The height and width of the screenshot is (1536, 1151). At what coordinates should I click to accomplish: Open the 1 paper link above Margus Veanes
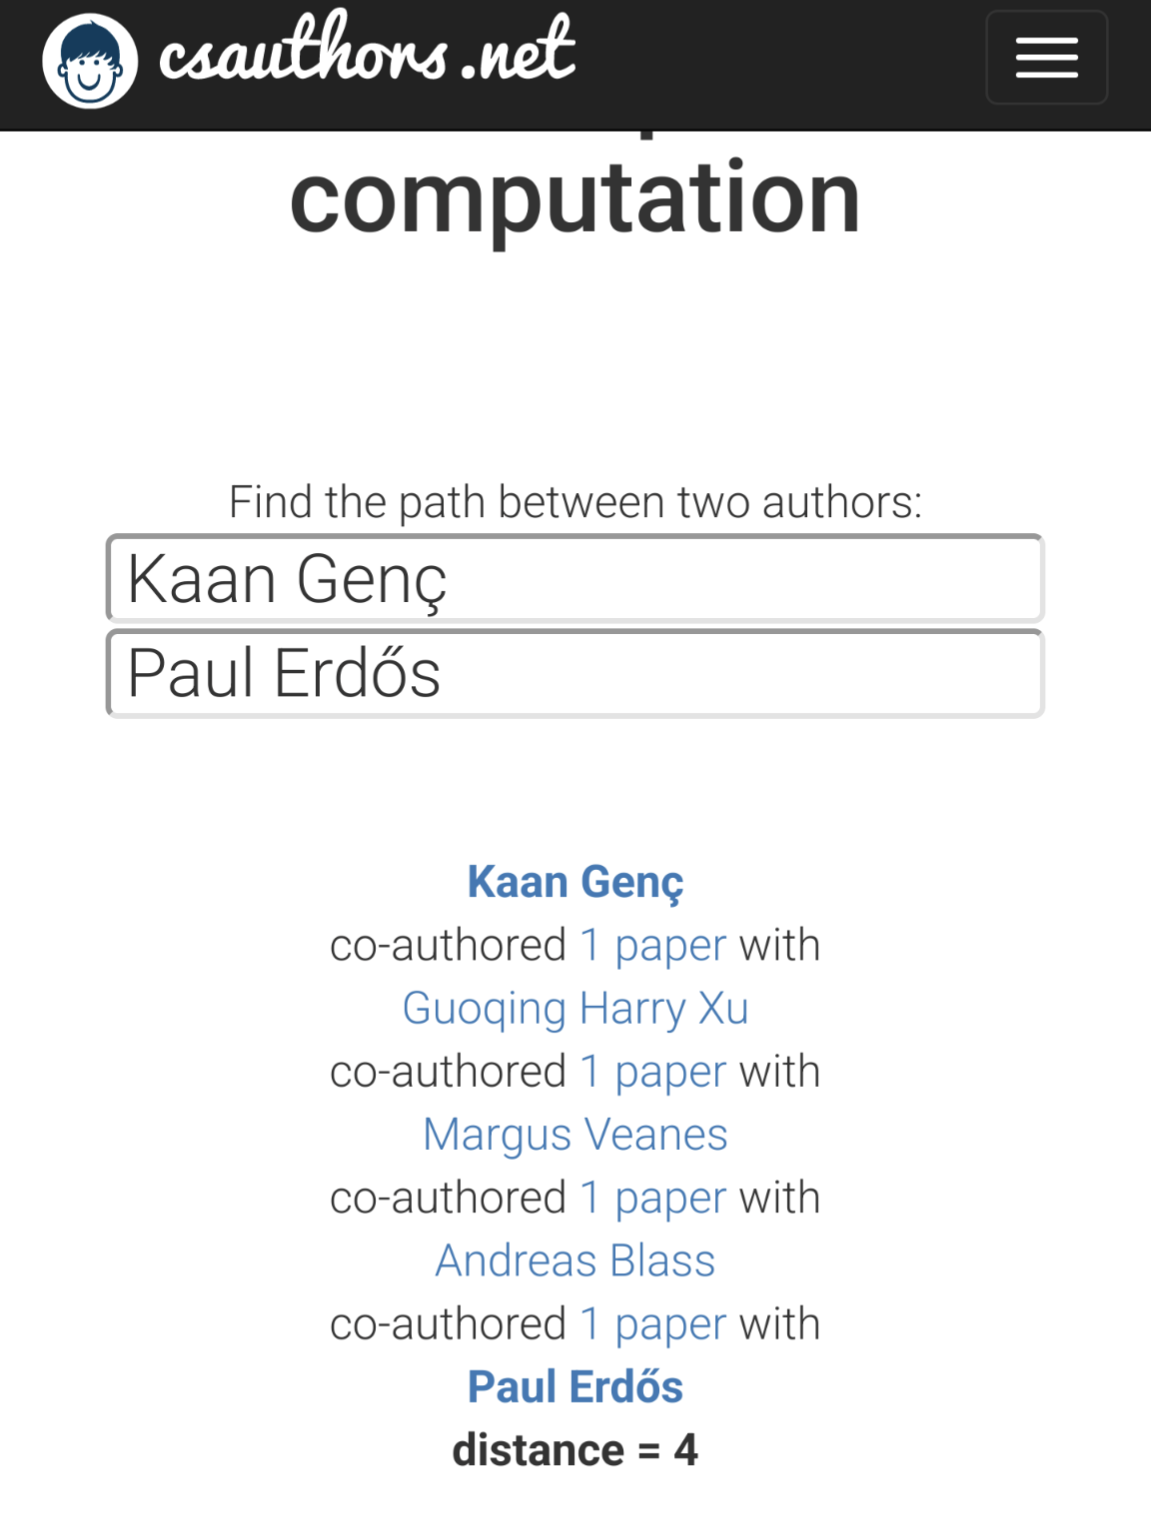653,1071
